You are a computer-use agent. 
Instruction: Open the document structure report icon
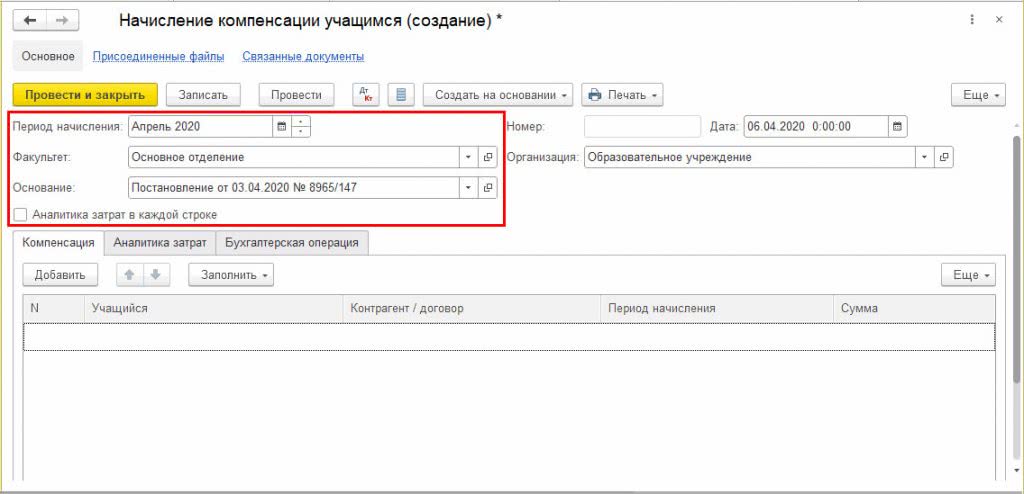400,95
